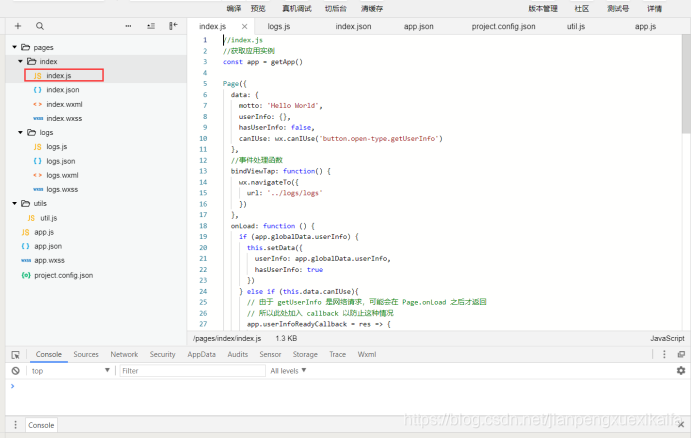Screen dimensions: 692x438
Task: Click the console Filter input field
Action: click(x=192, y=371)
